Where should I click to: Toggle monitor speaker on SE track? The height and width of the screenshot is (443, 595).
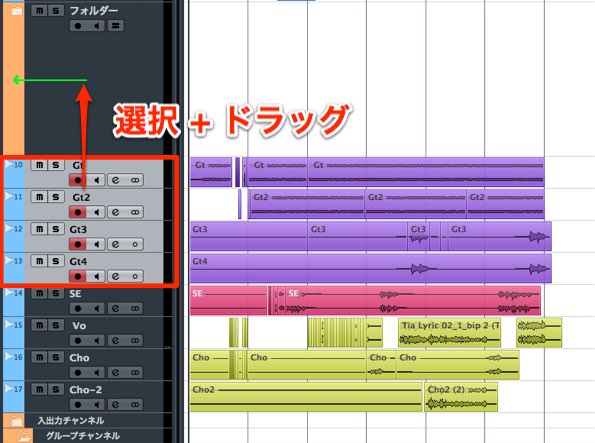[96, 308]
